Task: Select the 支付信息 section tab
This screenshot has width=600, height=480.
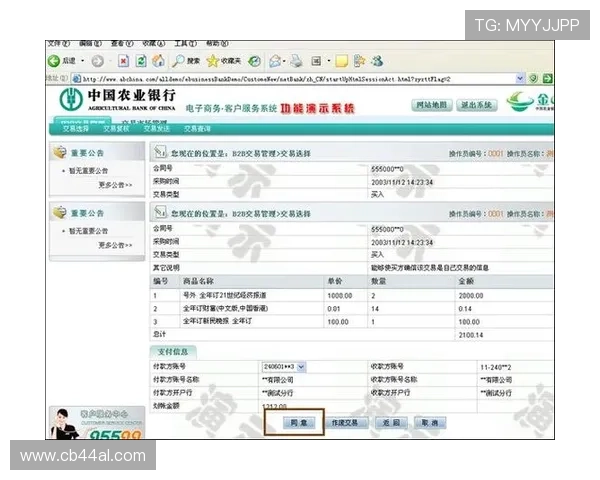Action: [x=173, y=352]
